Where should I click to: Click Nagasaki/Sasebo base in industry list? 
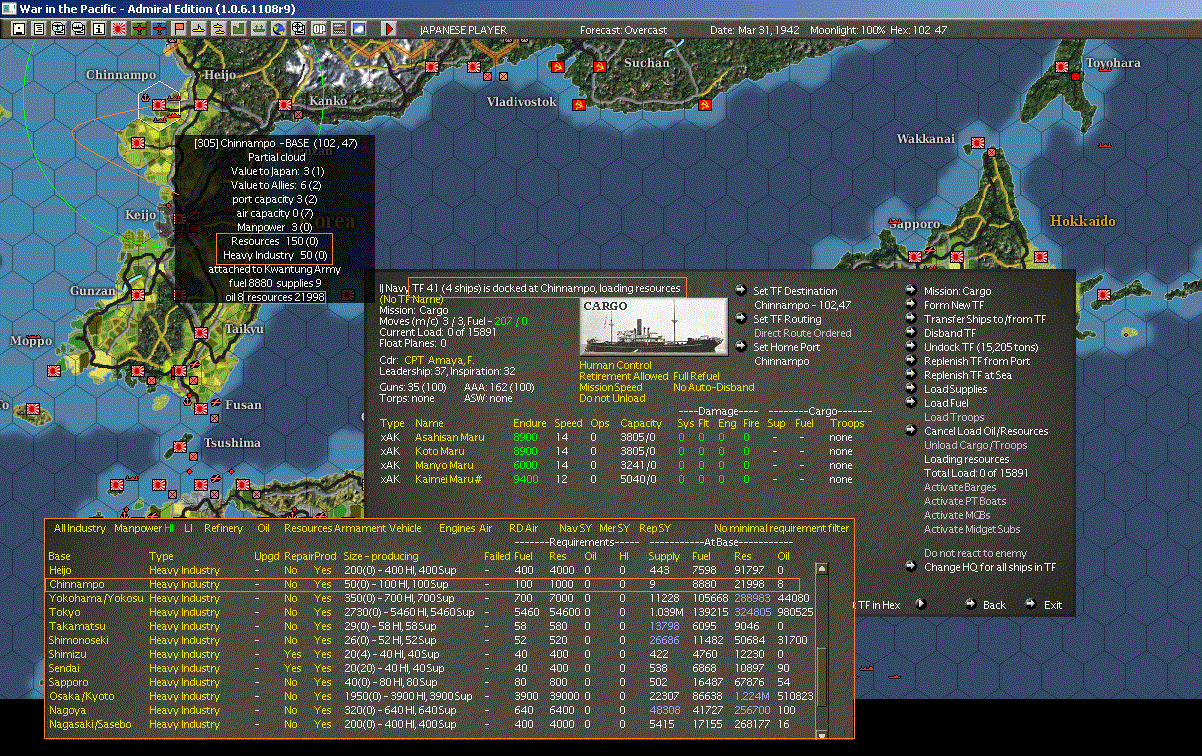click(90, 724)
